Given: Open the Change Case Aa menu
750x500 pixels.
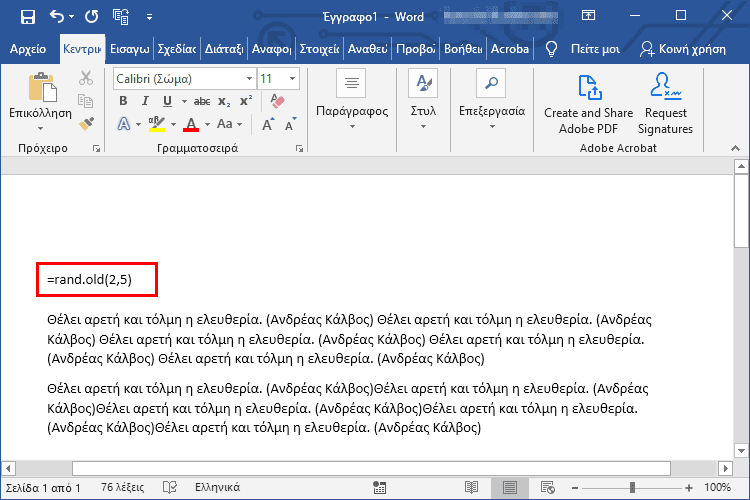Looking at the screenshot, I should coord(230,124).
